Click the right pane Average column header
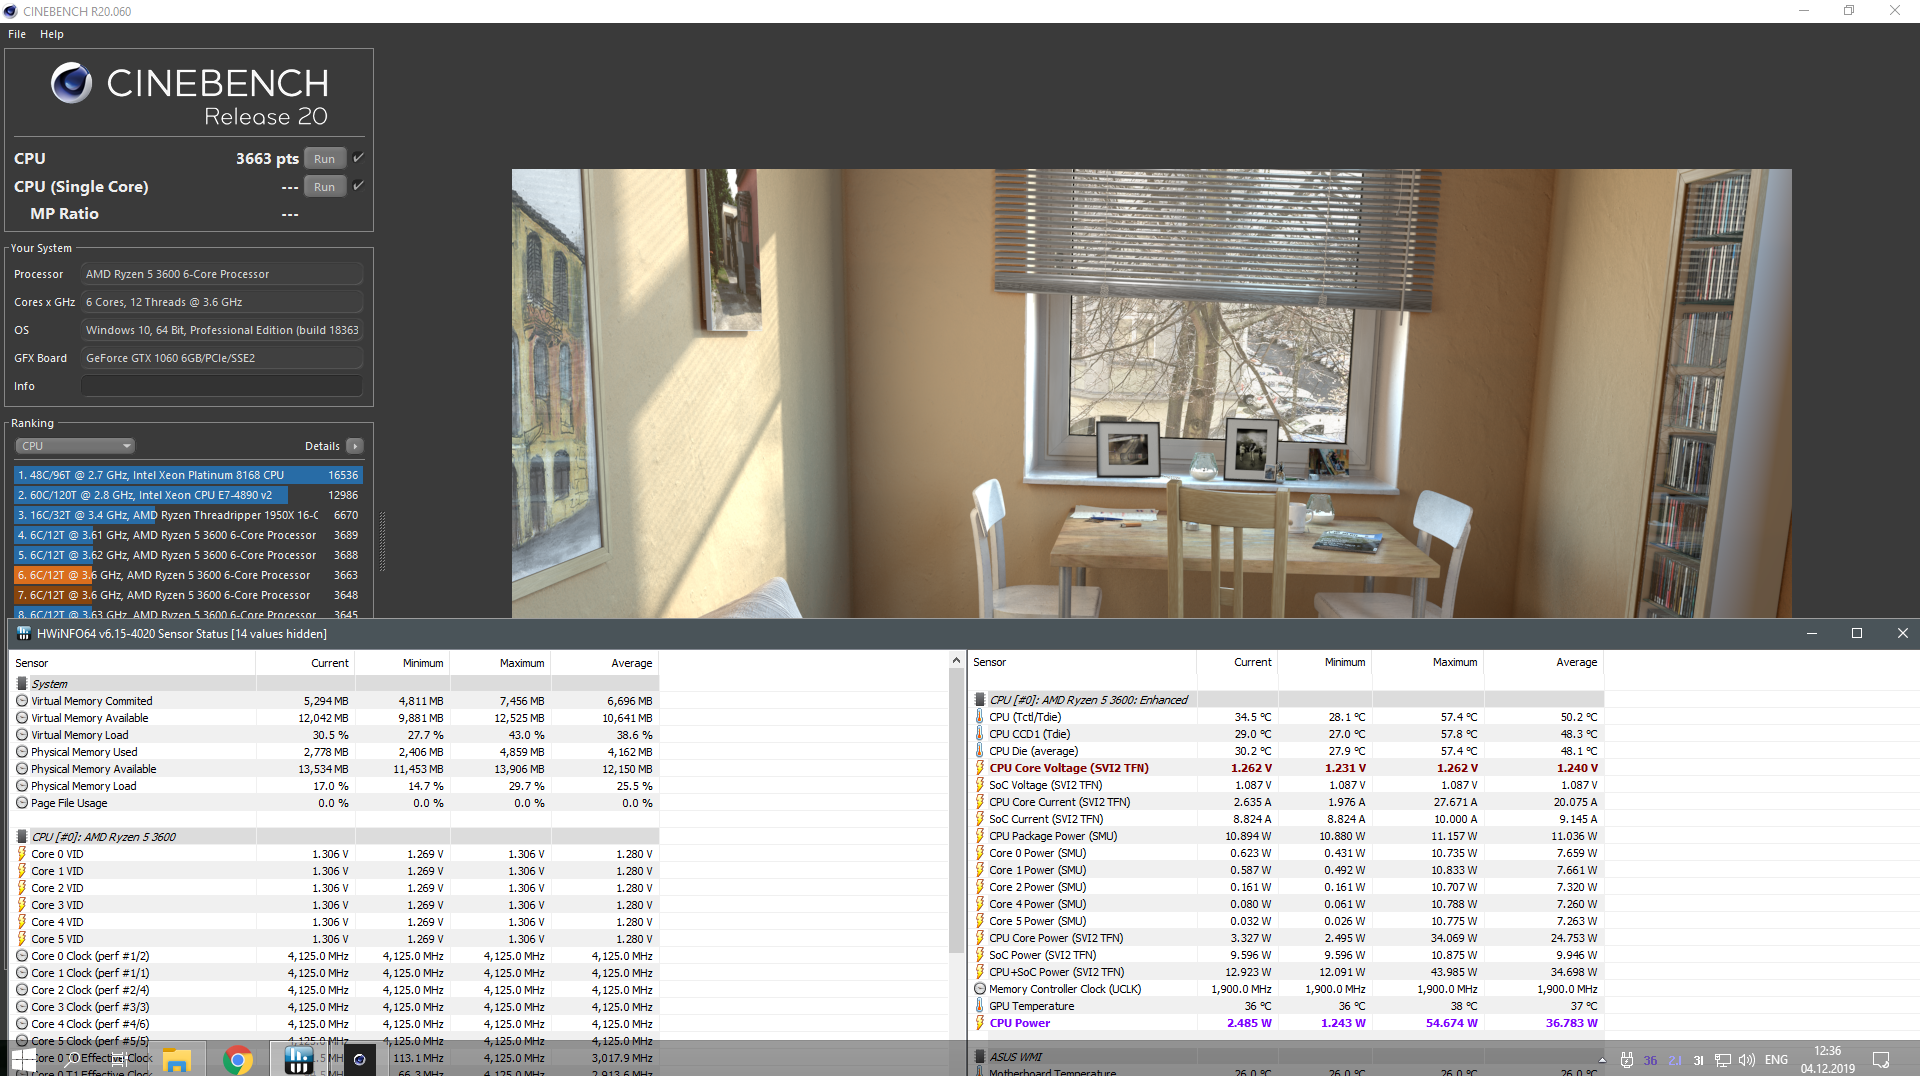This screenshot has width=1920, height=1076. click(x=1543, y=662)
